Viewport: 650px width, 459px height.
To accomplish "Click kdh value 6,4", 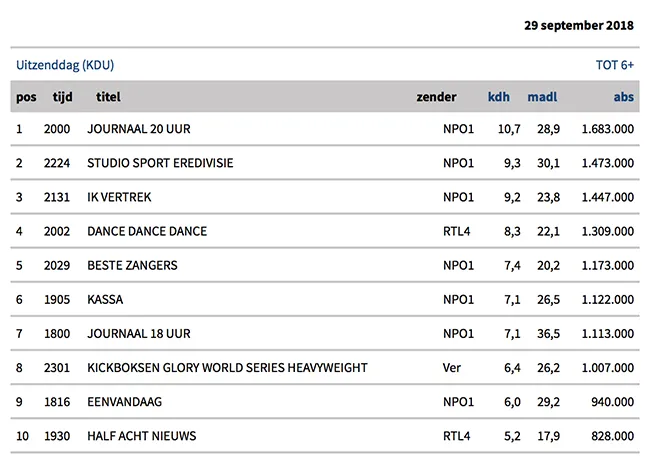I will (512, 368).
